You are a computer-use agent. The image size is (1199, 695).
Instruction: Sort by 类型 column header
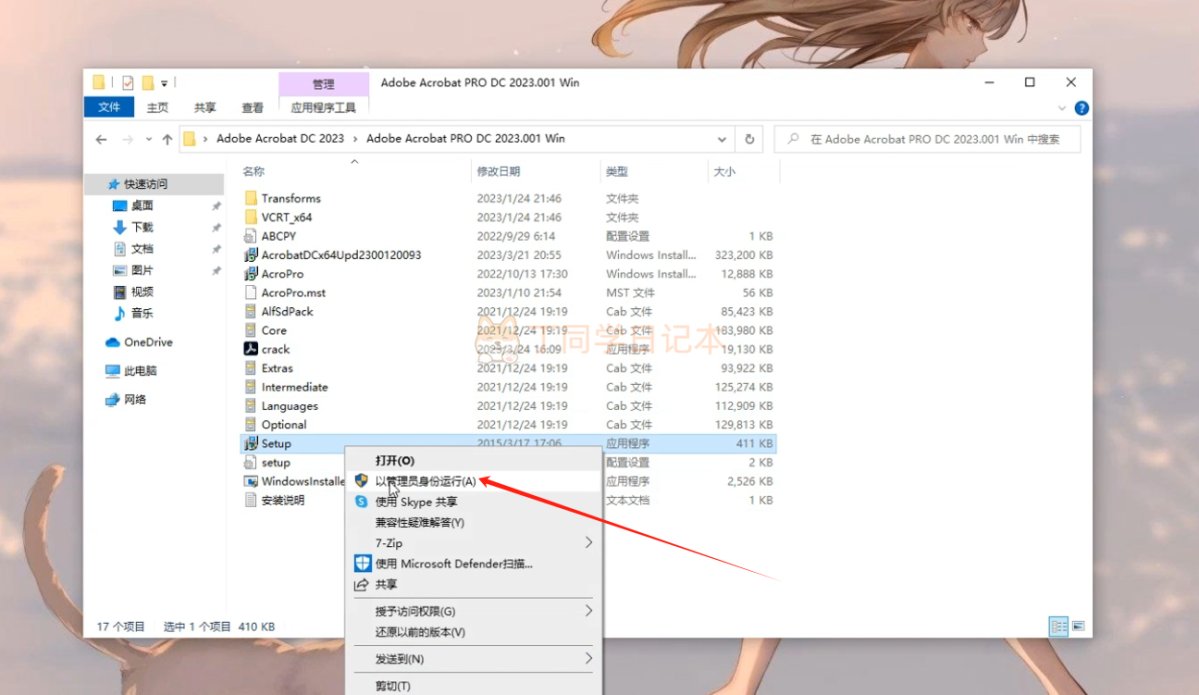pos(617,171)
